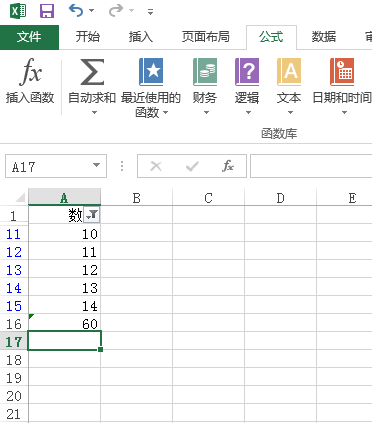The width and height of the screenshot is (372, 423).
Task: Open the 文件 tab
Action: (x=29, y=37)
